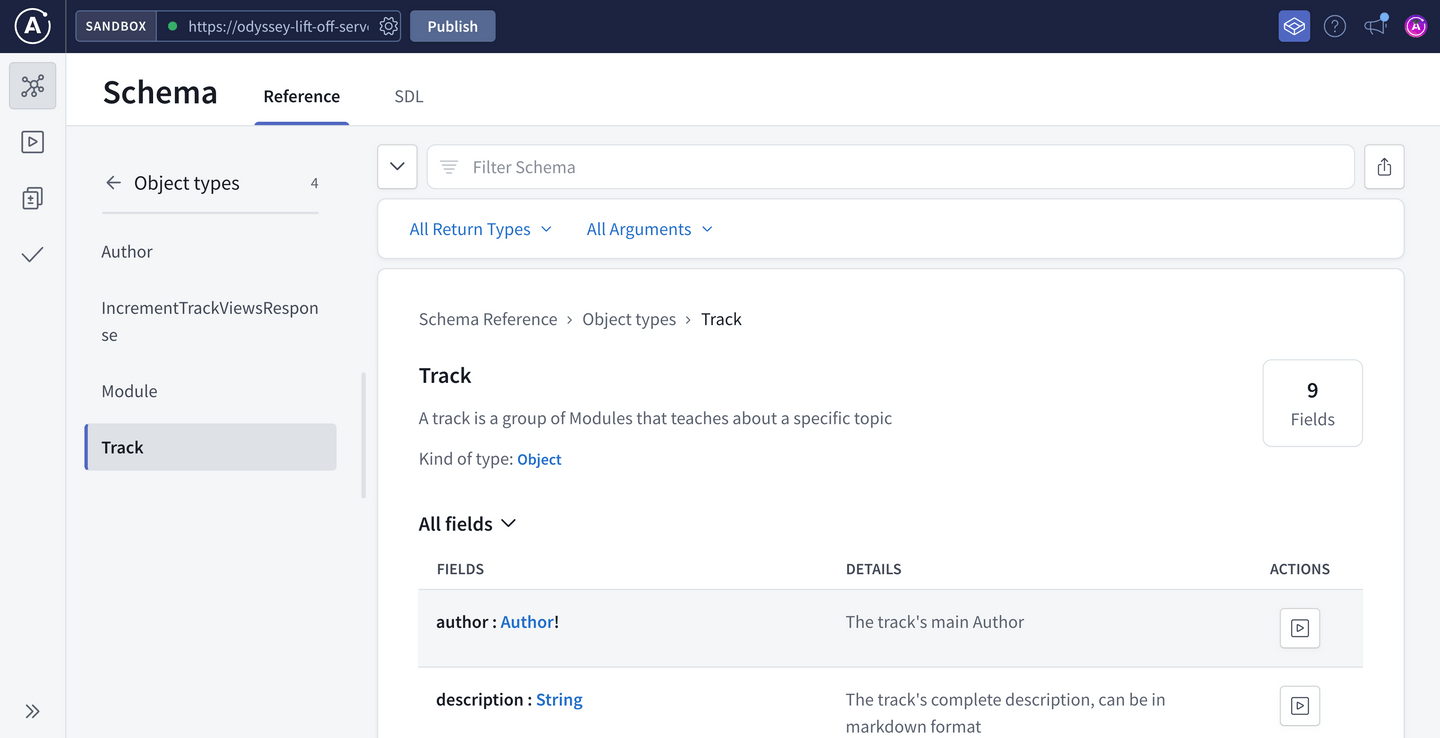Run the description field in Explorer

1299,706
